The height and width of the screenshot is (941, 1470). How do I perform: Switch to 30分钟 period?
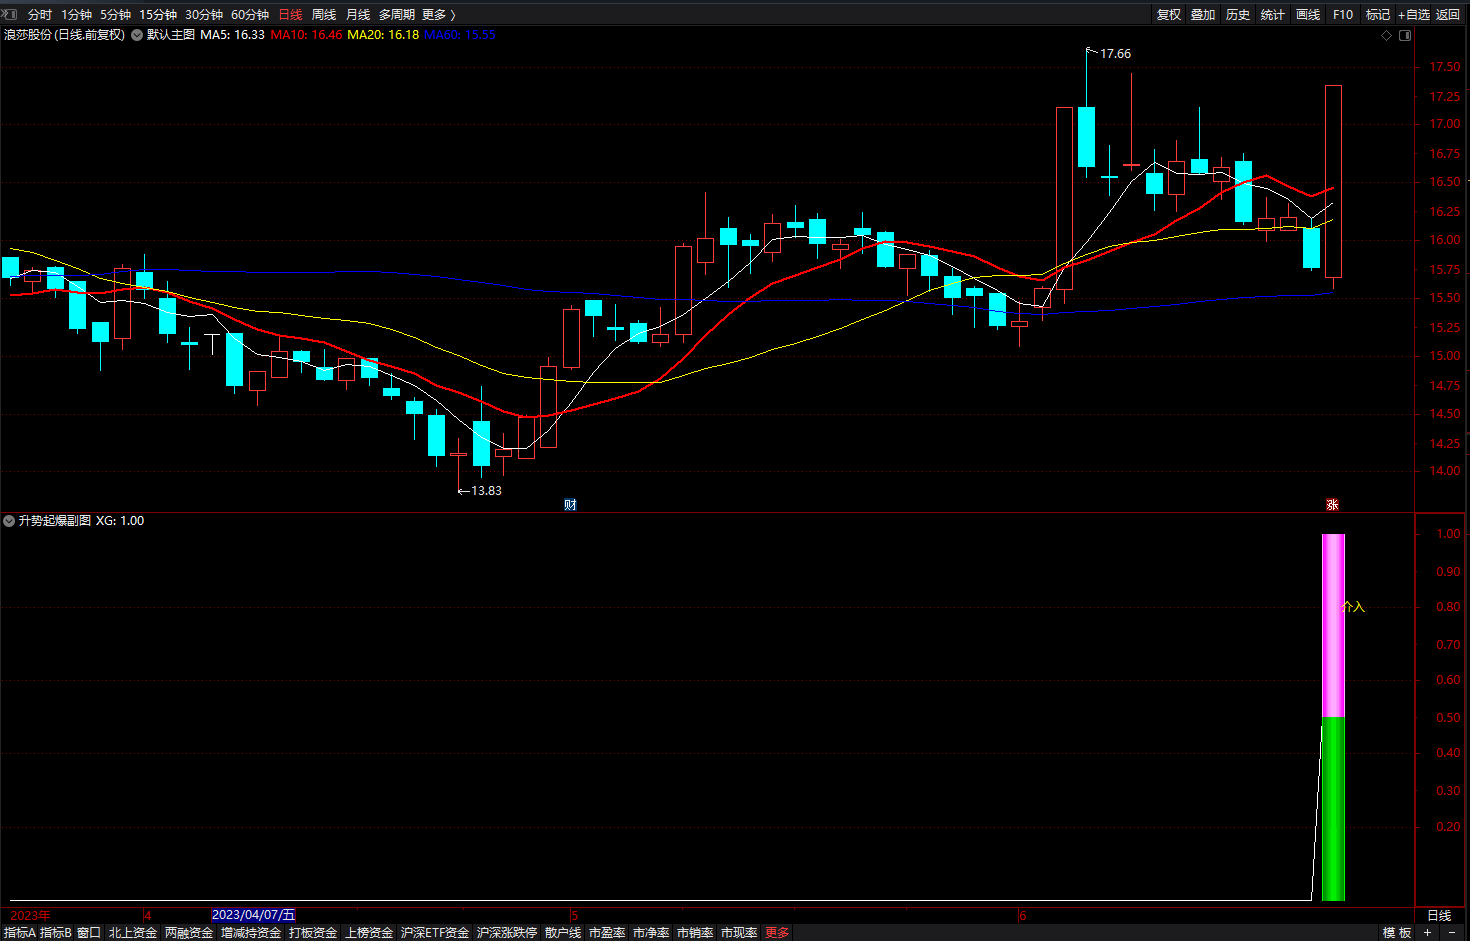point(204,15)
